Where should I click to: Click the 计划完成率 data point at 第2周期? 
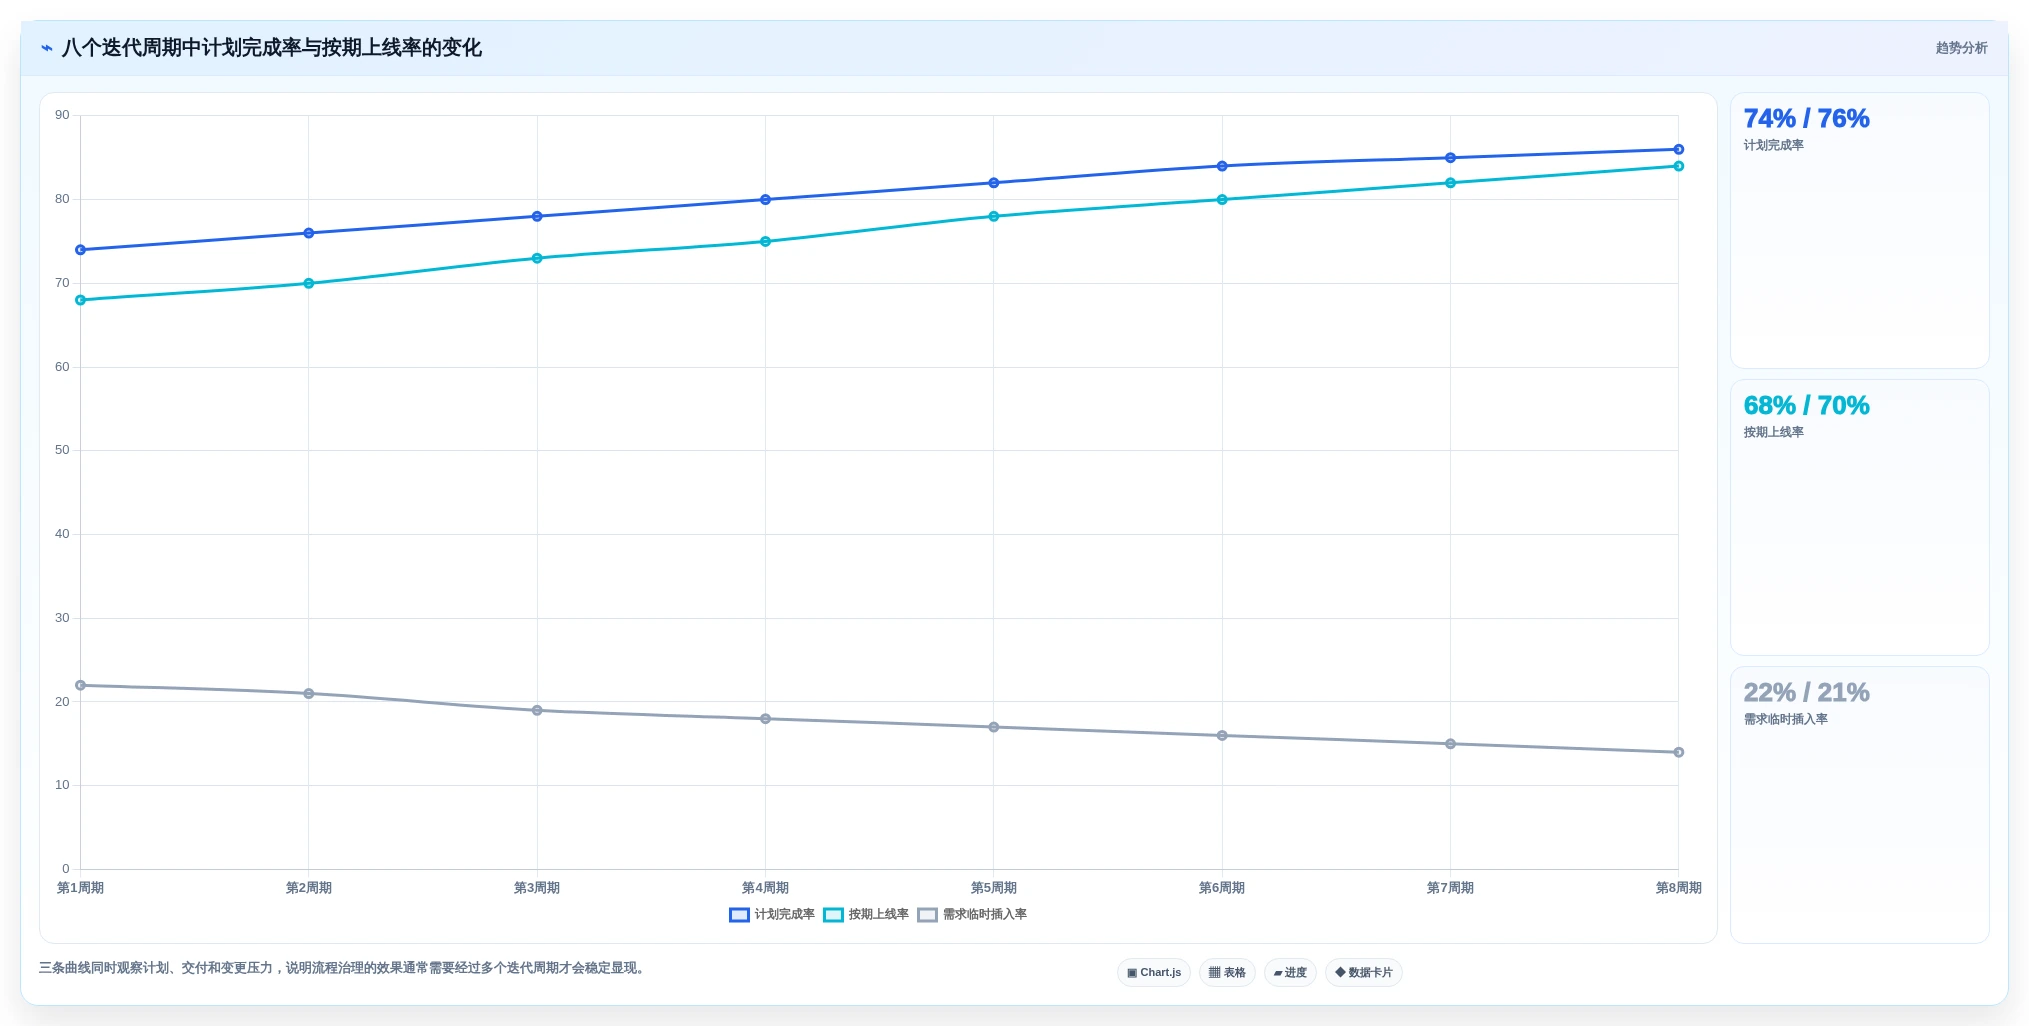(309, 233)
